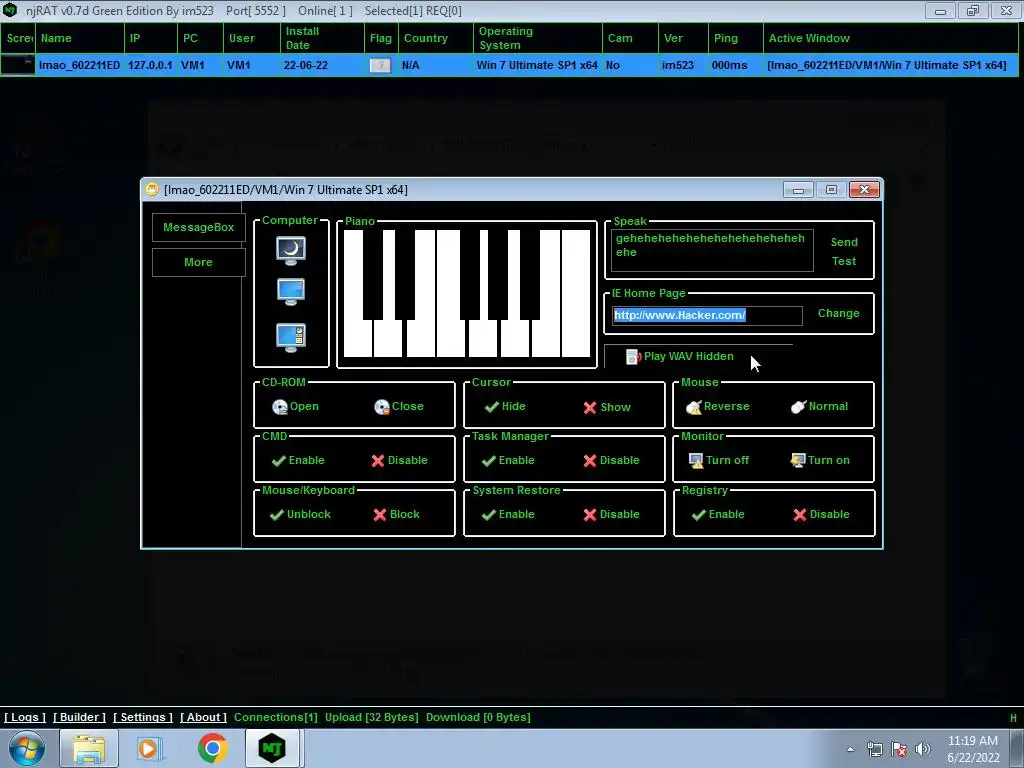This screenshot has width=1024, height=768.
Task: Click Download [0 Bytes] status text
Action: click(478, 717)
